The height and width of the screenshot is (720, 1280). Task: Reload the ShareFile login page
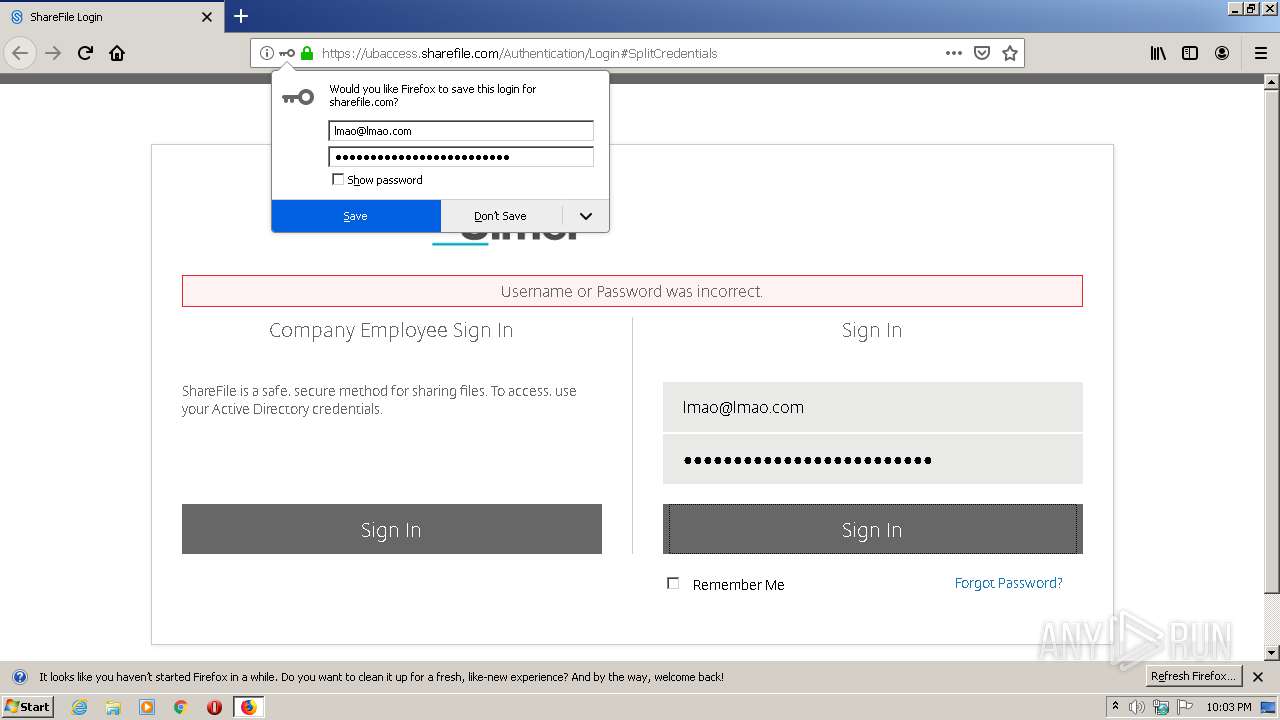click(x=85, y=53)
